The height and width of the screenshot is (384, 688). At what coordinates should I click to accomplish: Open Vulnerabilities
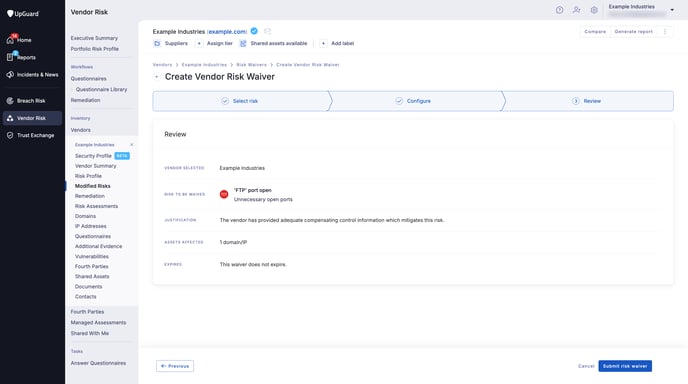pyautogui.click(x=92, y=257)
